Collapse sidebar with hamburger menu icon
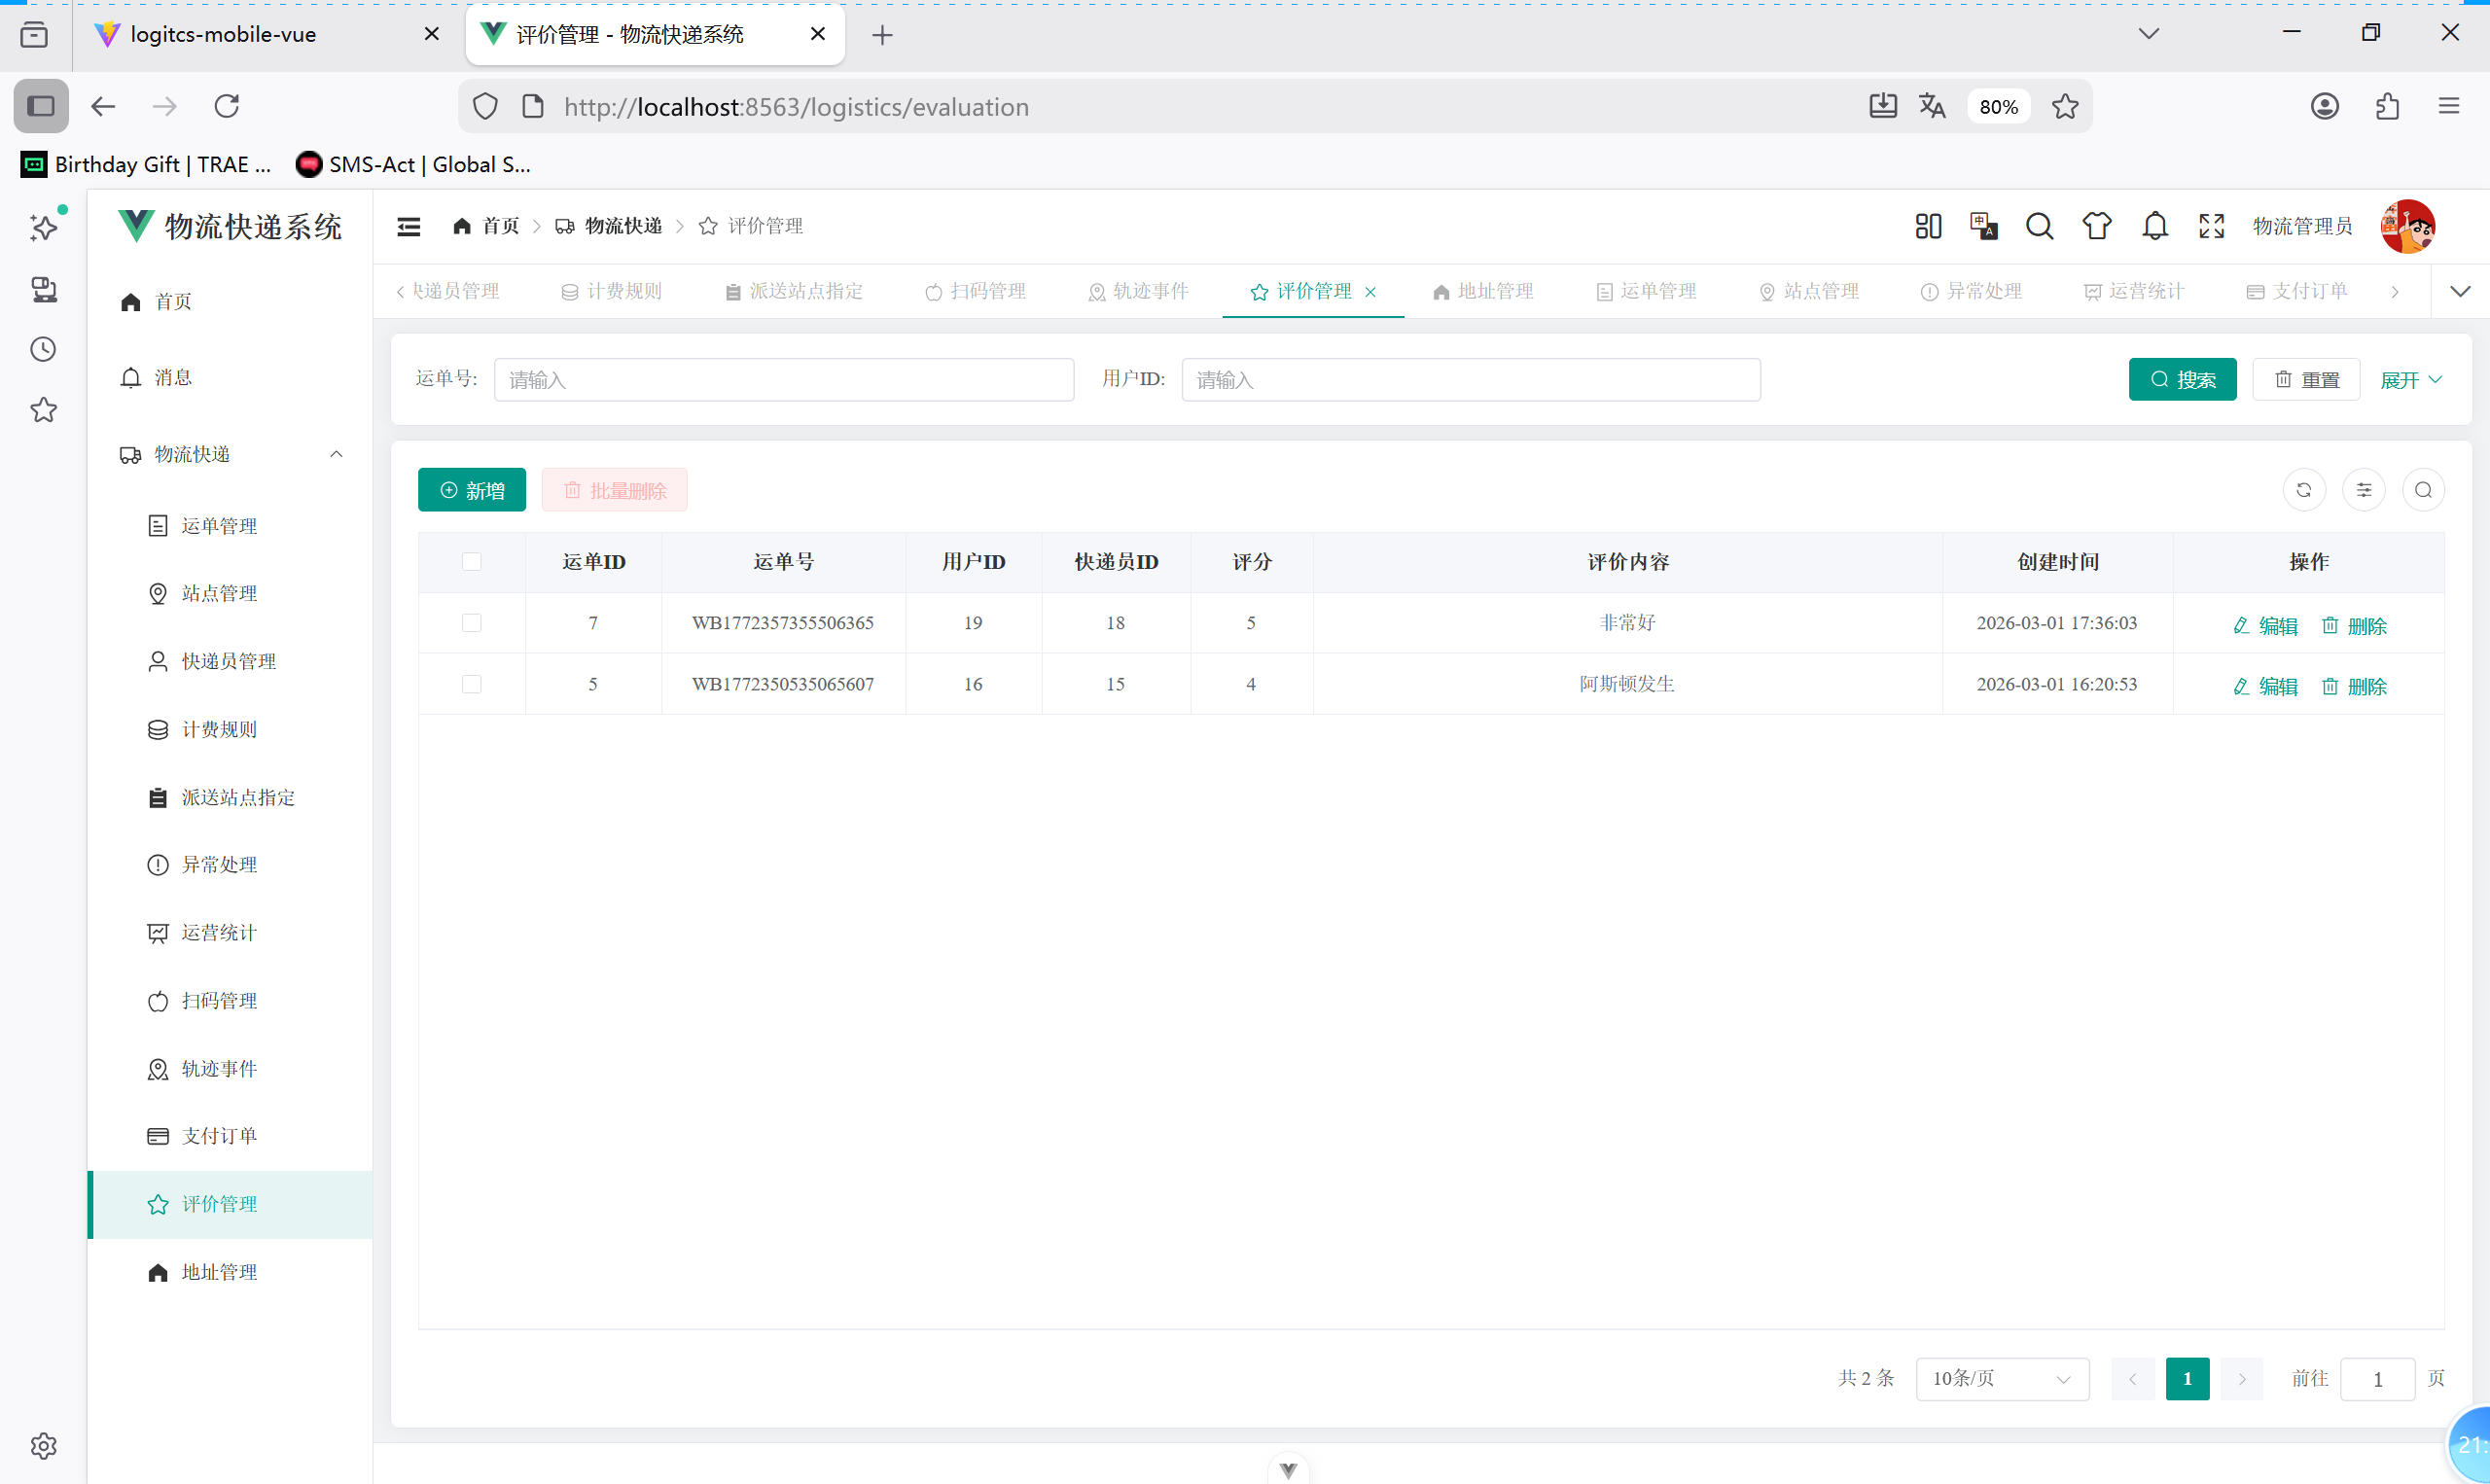Viewport: 2490px width, 1484px height. (409, 226)
